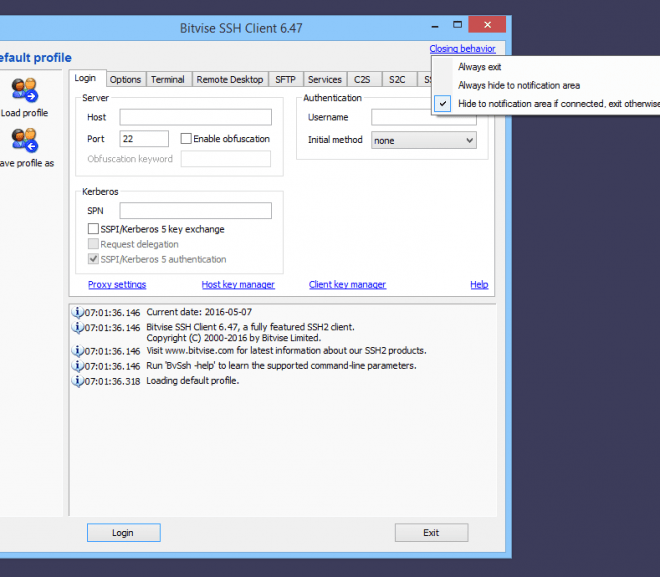
Task: Click the Port field showing 22
Action: tap(144, 138)
